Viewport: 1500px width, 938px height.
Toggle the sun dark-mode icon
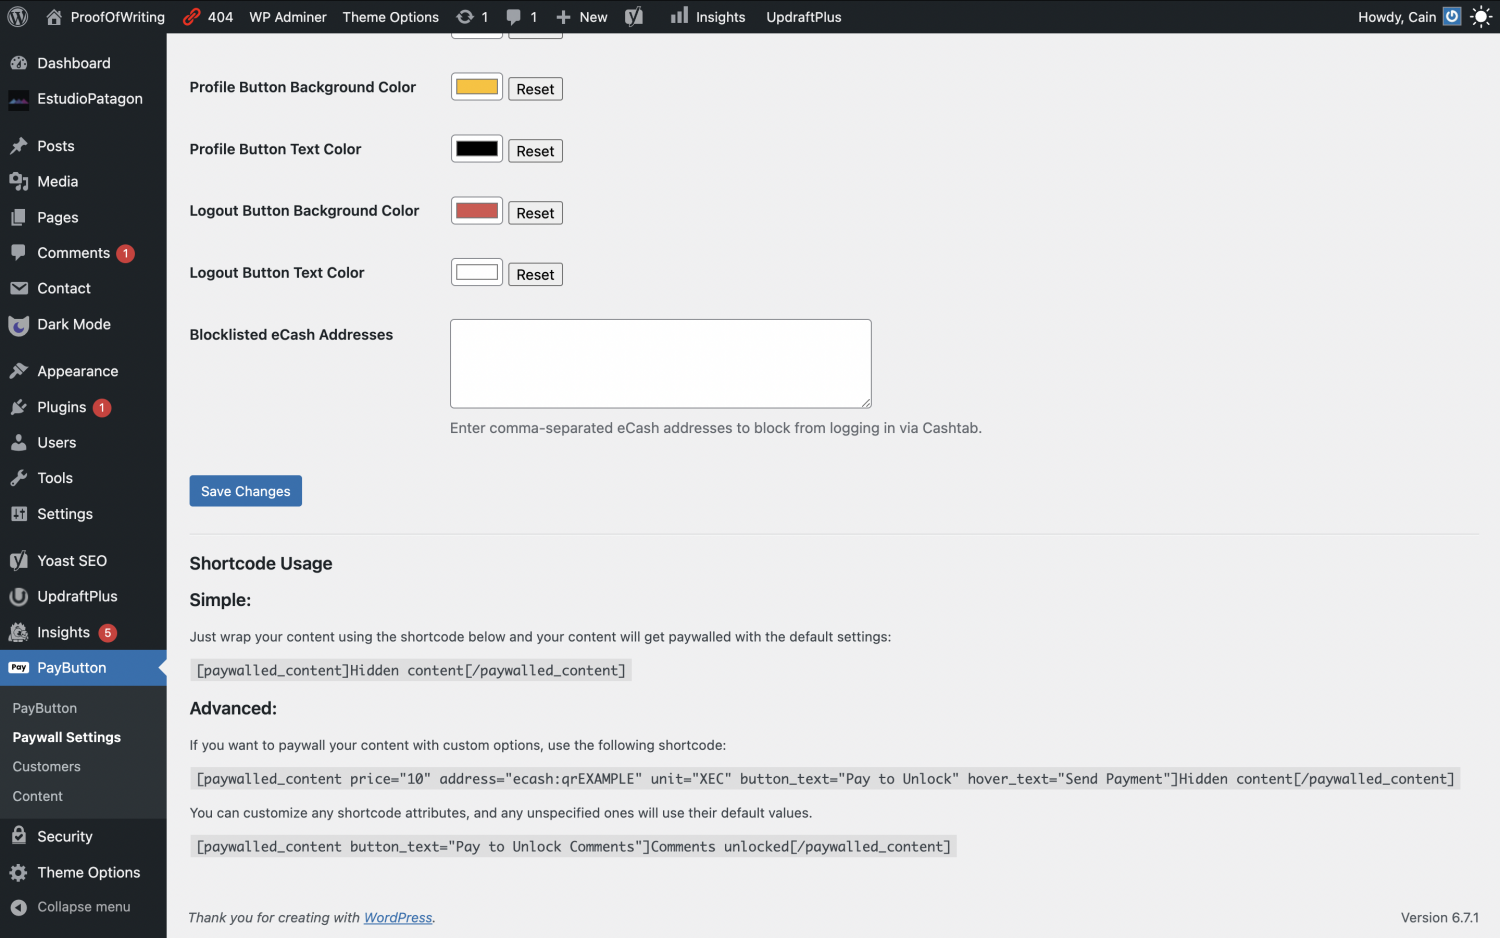tap(1481, 17)
